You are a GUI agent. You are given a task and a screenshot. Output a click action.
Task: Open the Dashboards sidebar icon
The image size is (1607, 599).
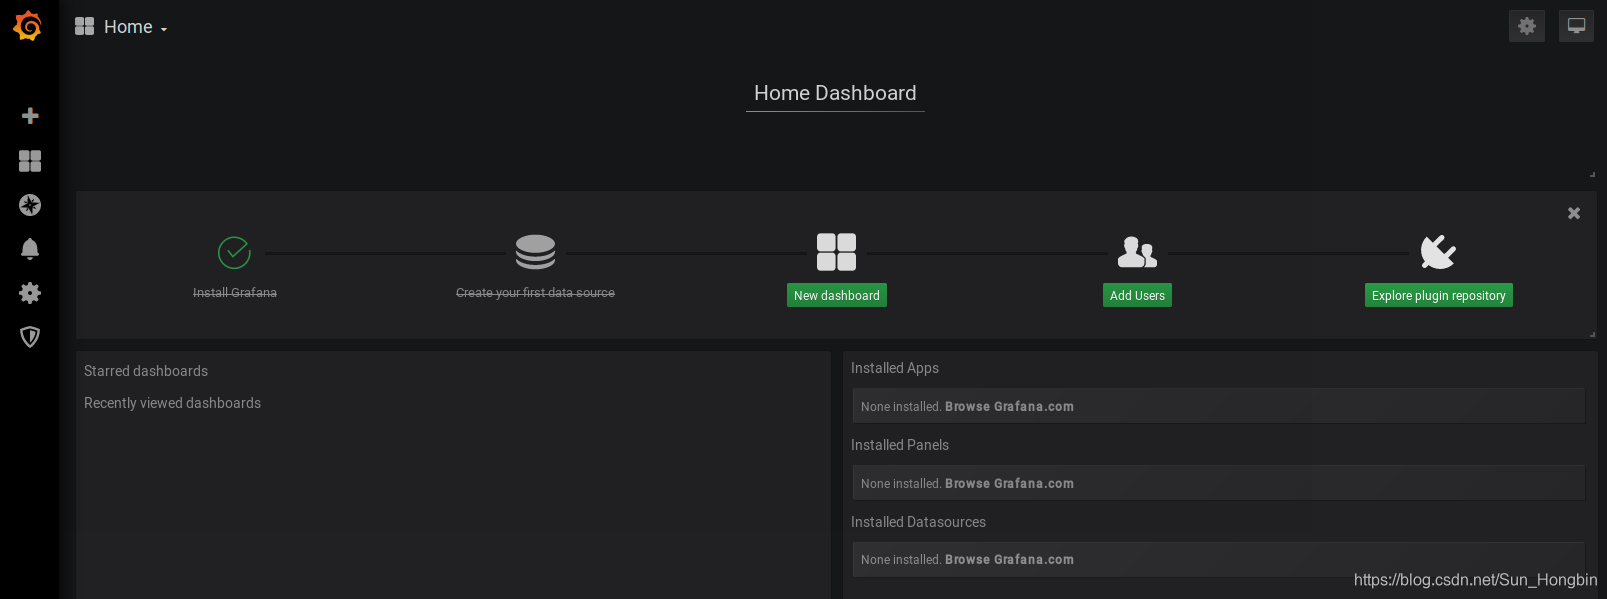(30, 161)
